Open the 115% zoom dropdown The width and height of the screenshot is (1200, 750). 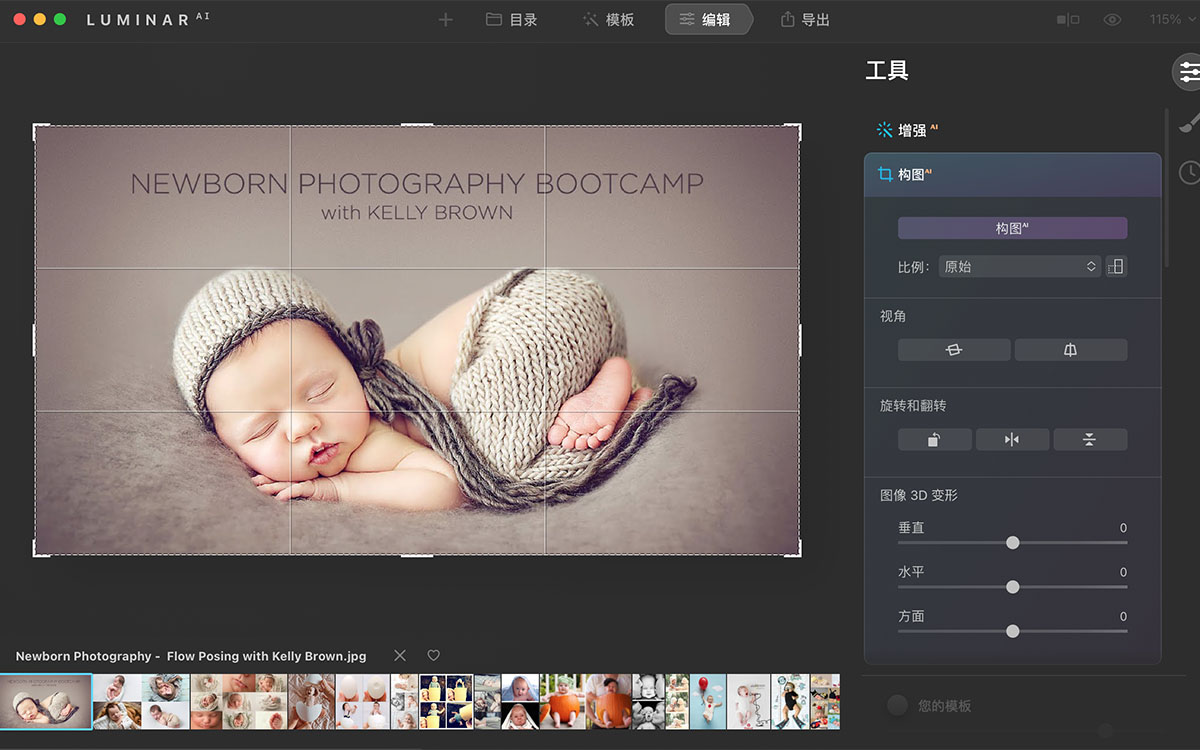tap(1172, 20)
